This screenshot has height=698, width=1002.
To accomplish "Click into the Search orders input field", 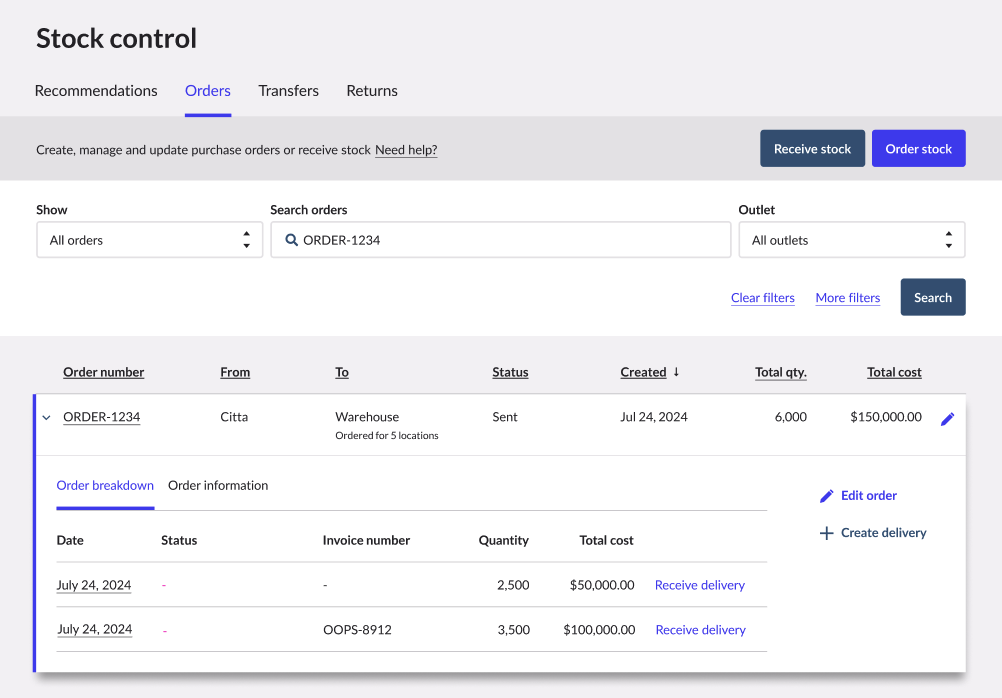I will (500, 240).
